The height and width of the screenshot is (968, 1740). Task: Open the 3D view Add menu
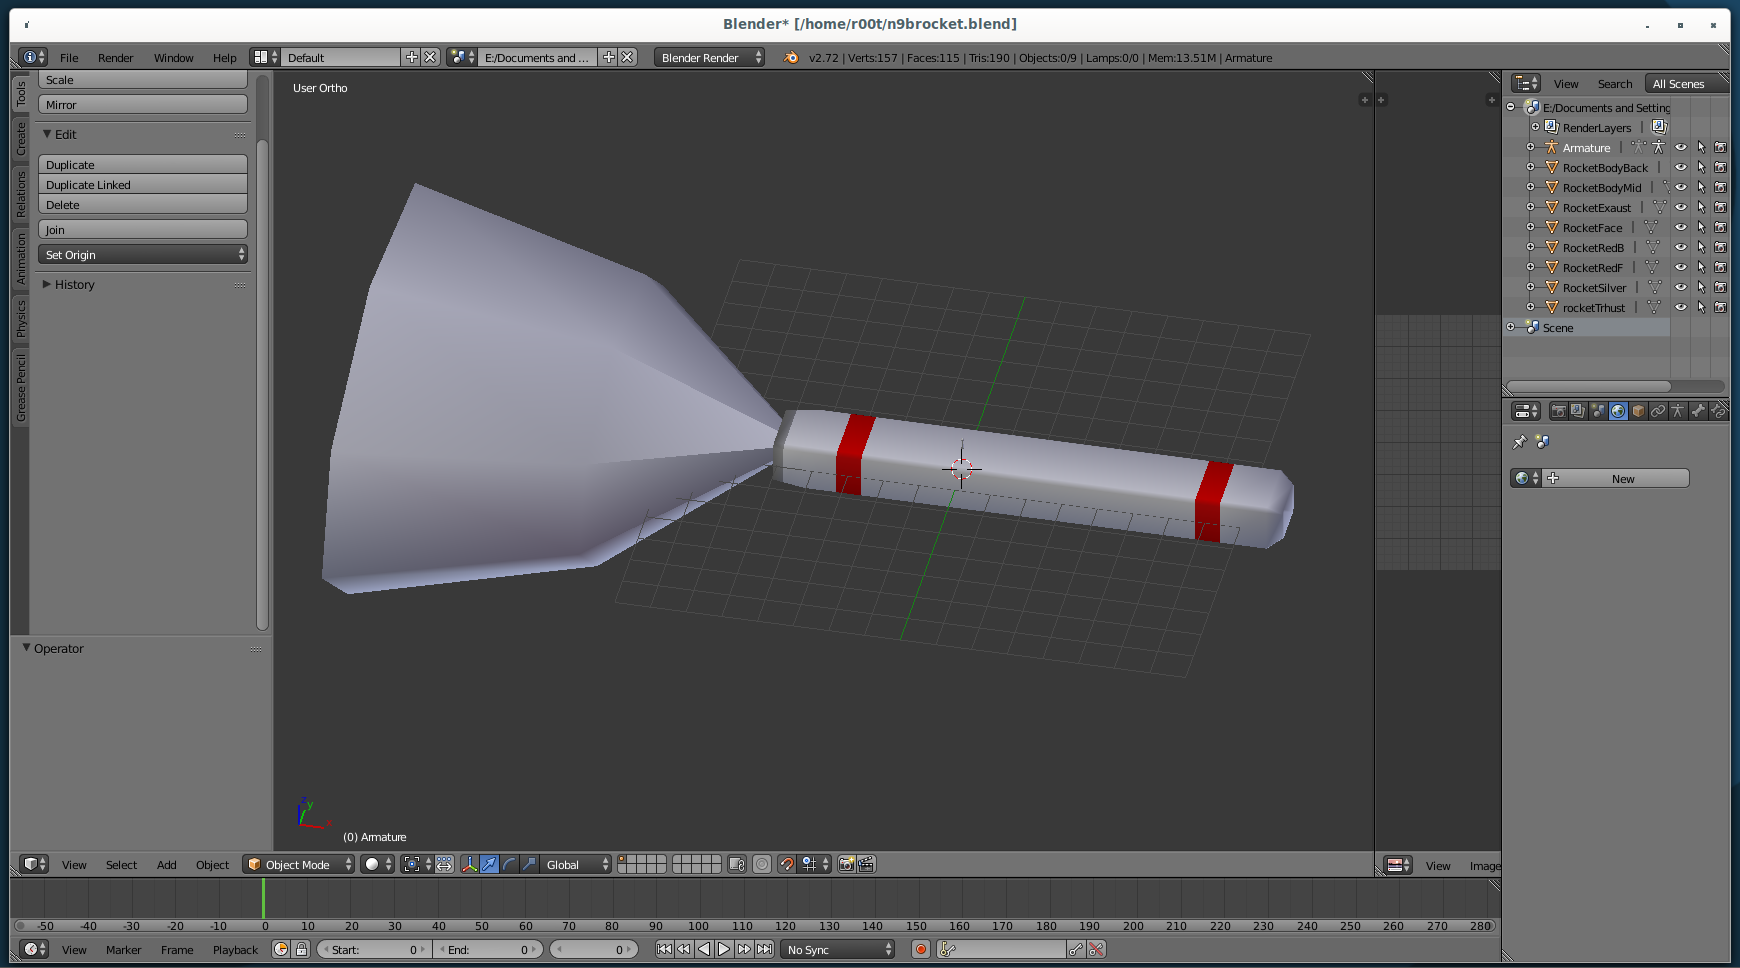[167, 864]
